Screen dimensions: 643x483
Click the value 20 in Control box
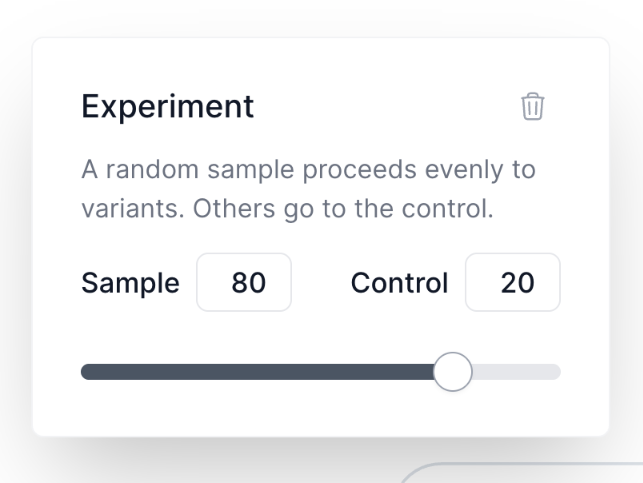pyautogui.click(x=517, y=283)
